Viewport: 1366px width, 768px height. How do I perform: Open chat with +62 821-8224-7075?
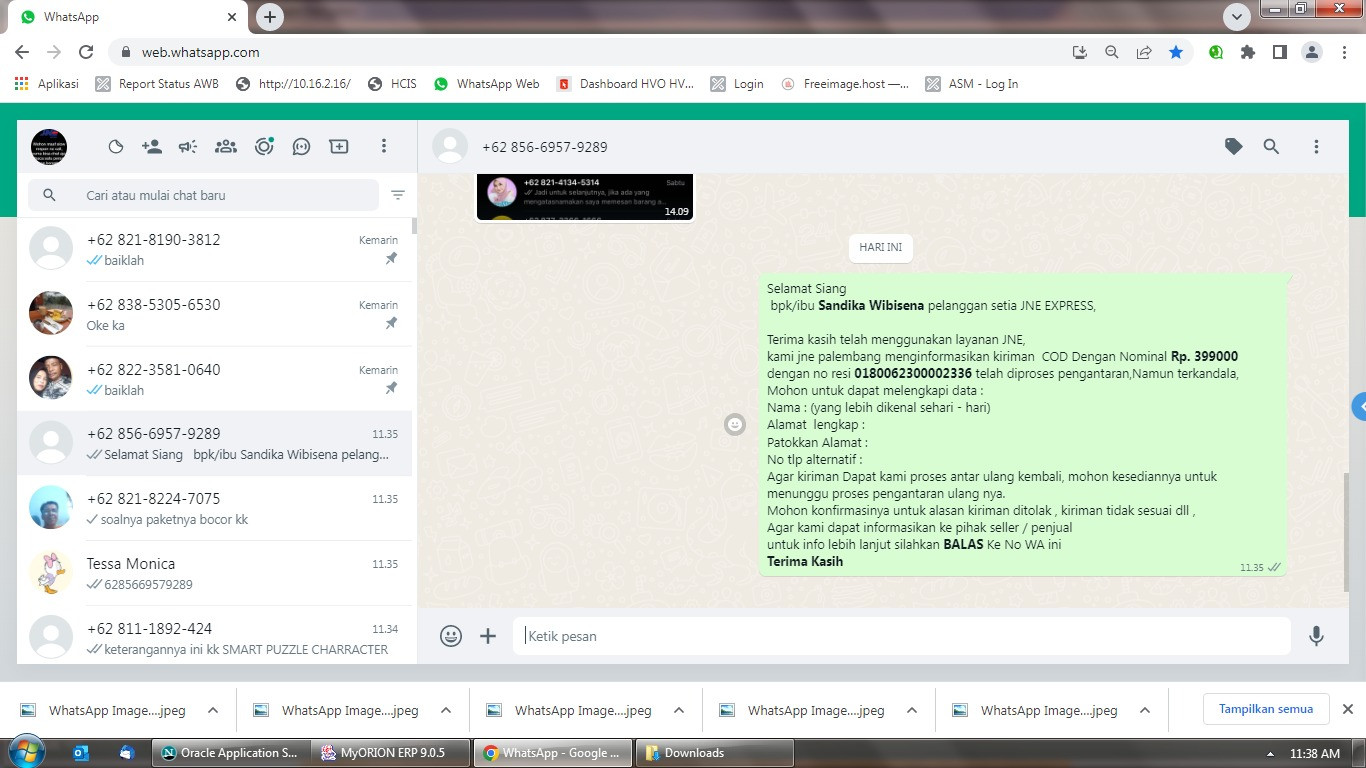214,508
